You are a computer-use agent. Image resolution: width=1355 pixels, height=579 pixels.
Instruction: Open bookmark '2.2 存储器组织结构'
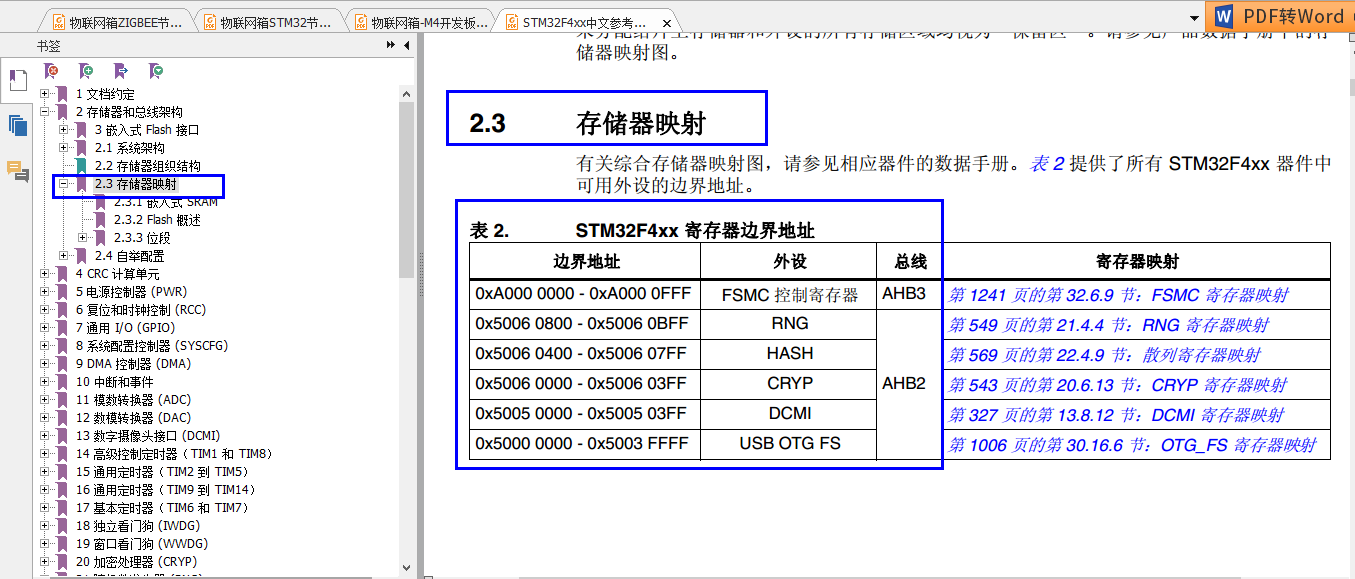coord(147,165)
